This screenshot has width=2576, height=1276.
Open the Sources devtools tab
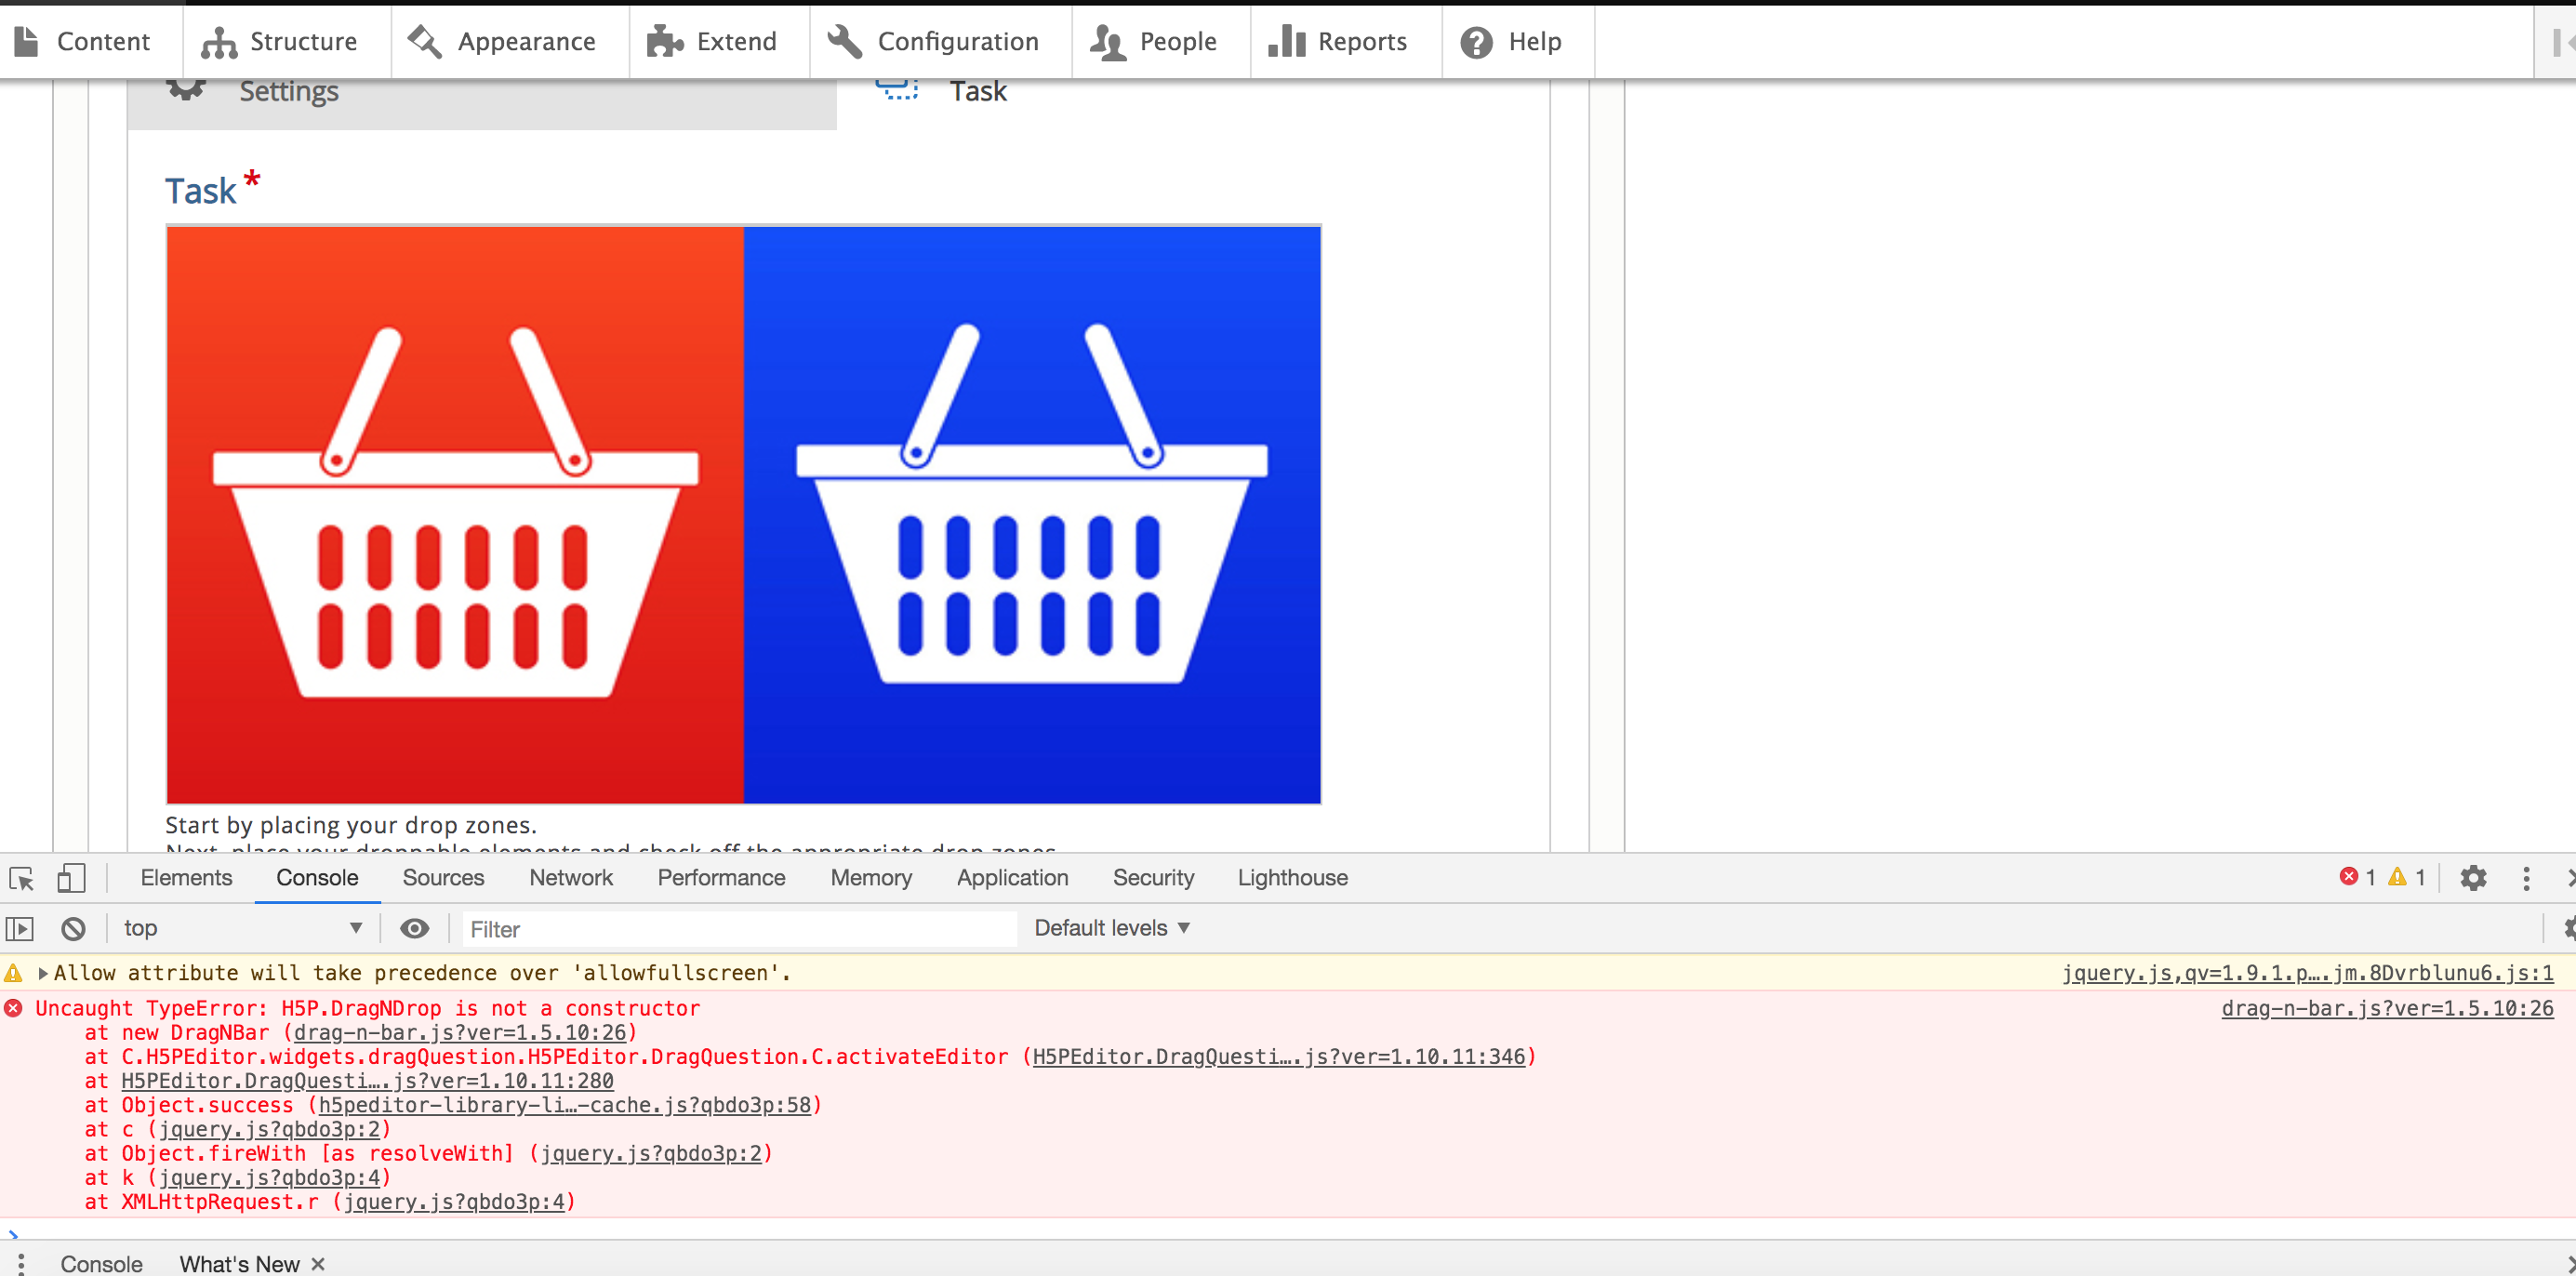point(443,877)
